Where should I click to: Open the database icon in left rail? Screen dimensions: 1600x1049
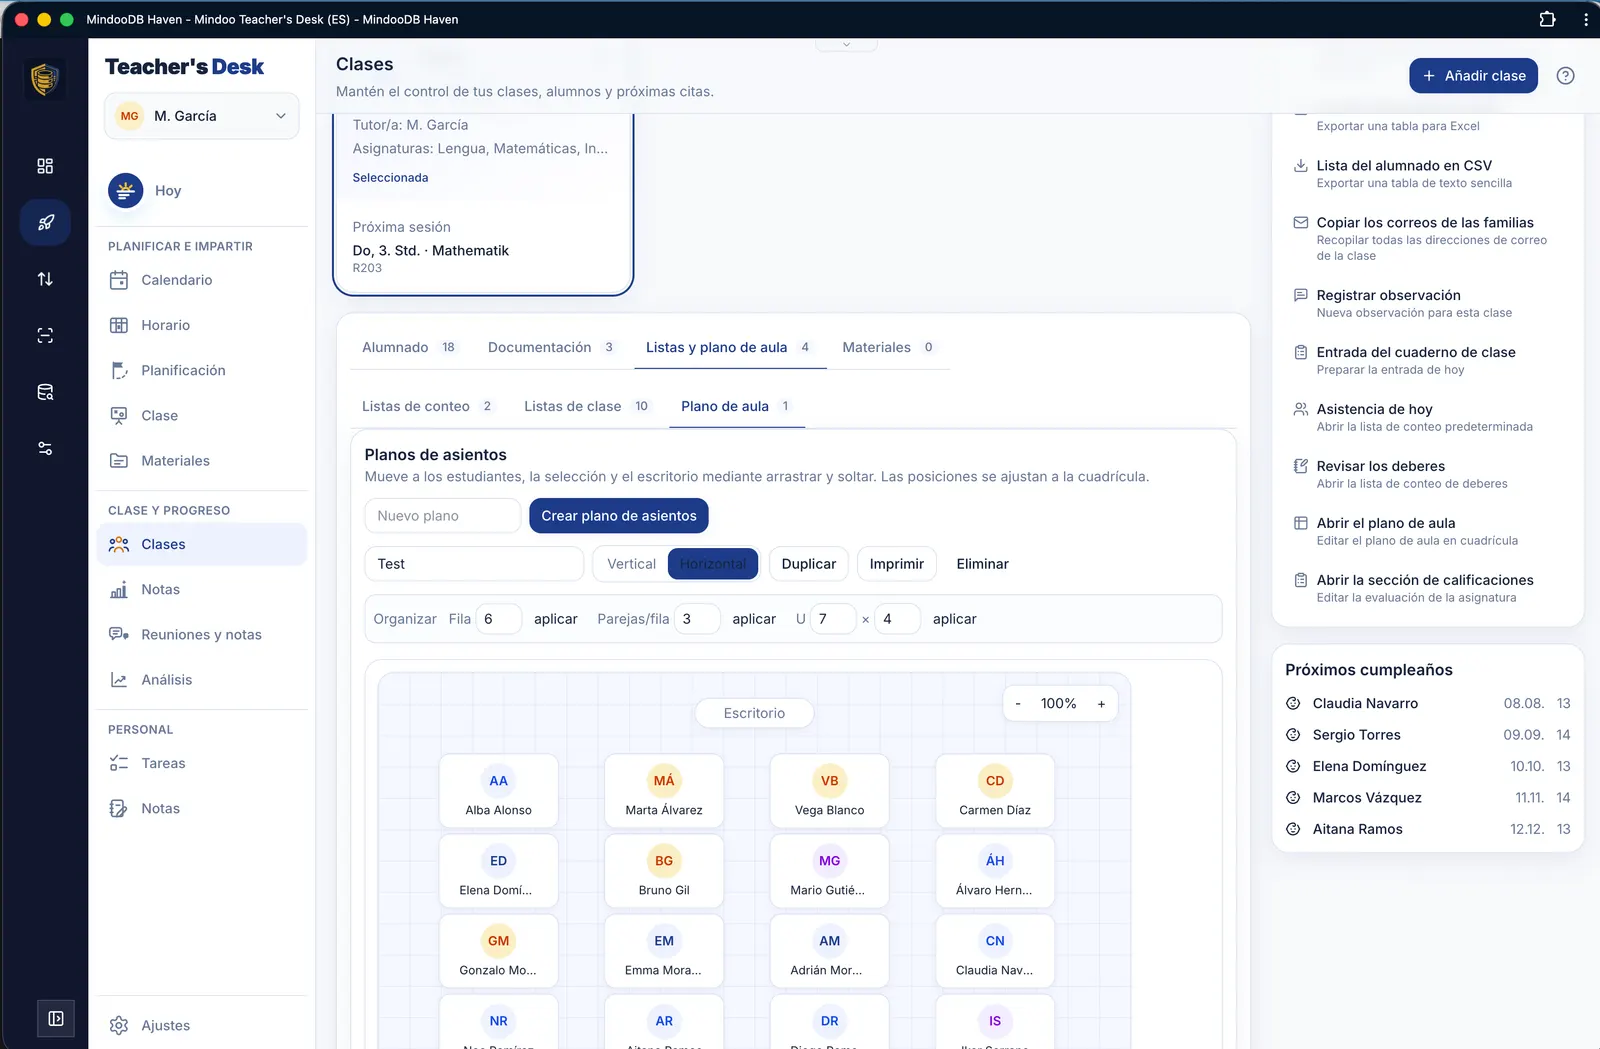[45, 392]
